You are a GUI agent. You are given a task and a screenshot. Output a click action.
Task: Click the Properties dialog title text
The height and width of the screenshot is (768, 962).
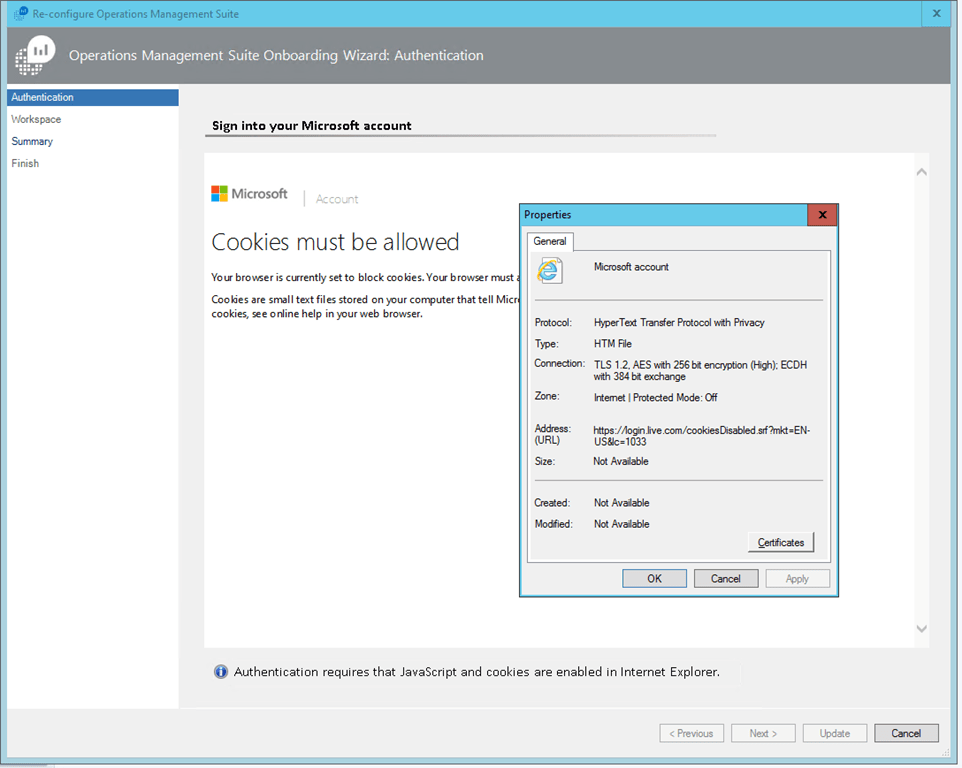547,215
